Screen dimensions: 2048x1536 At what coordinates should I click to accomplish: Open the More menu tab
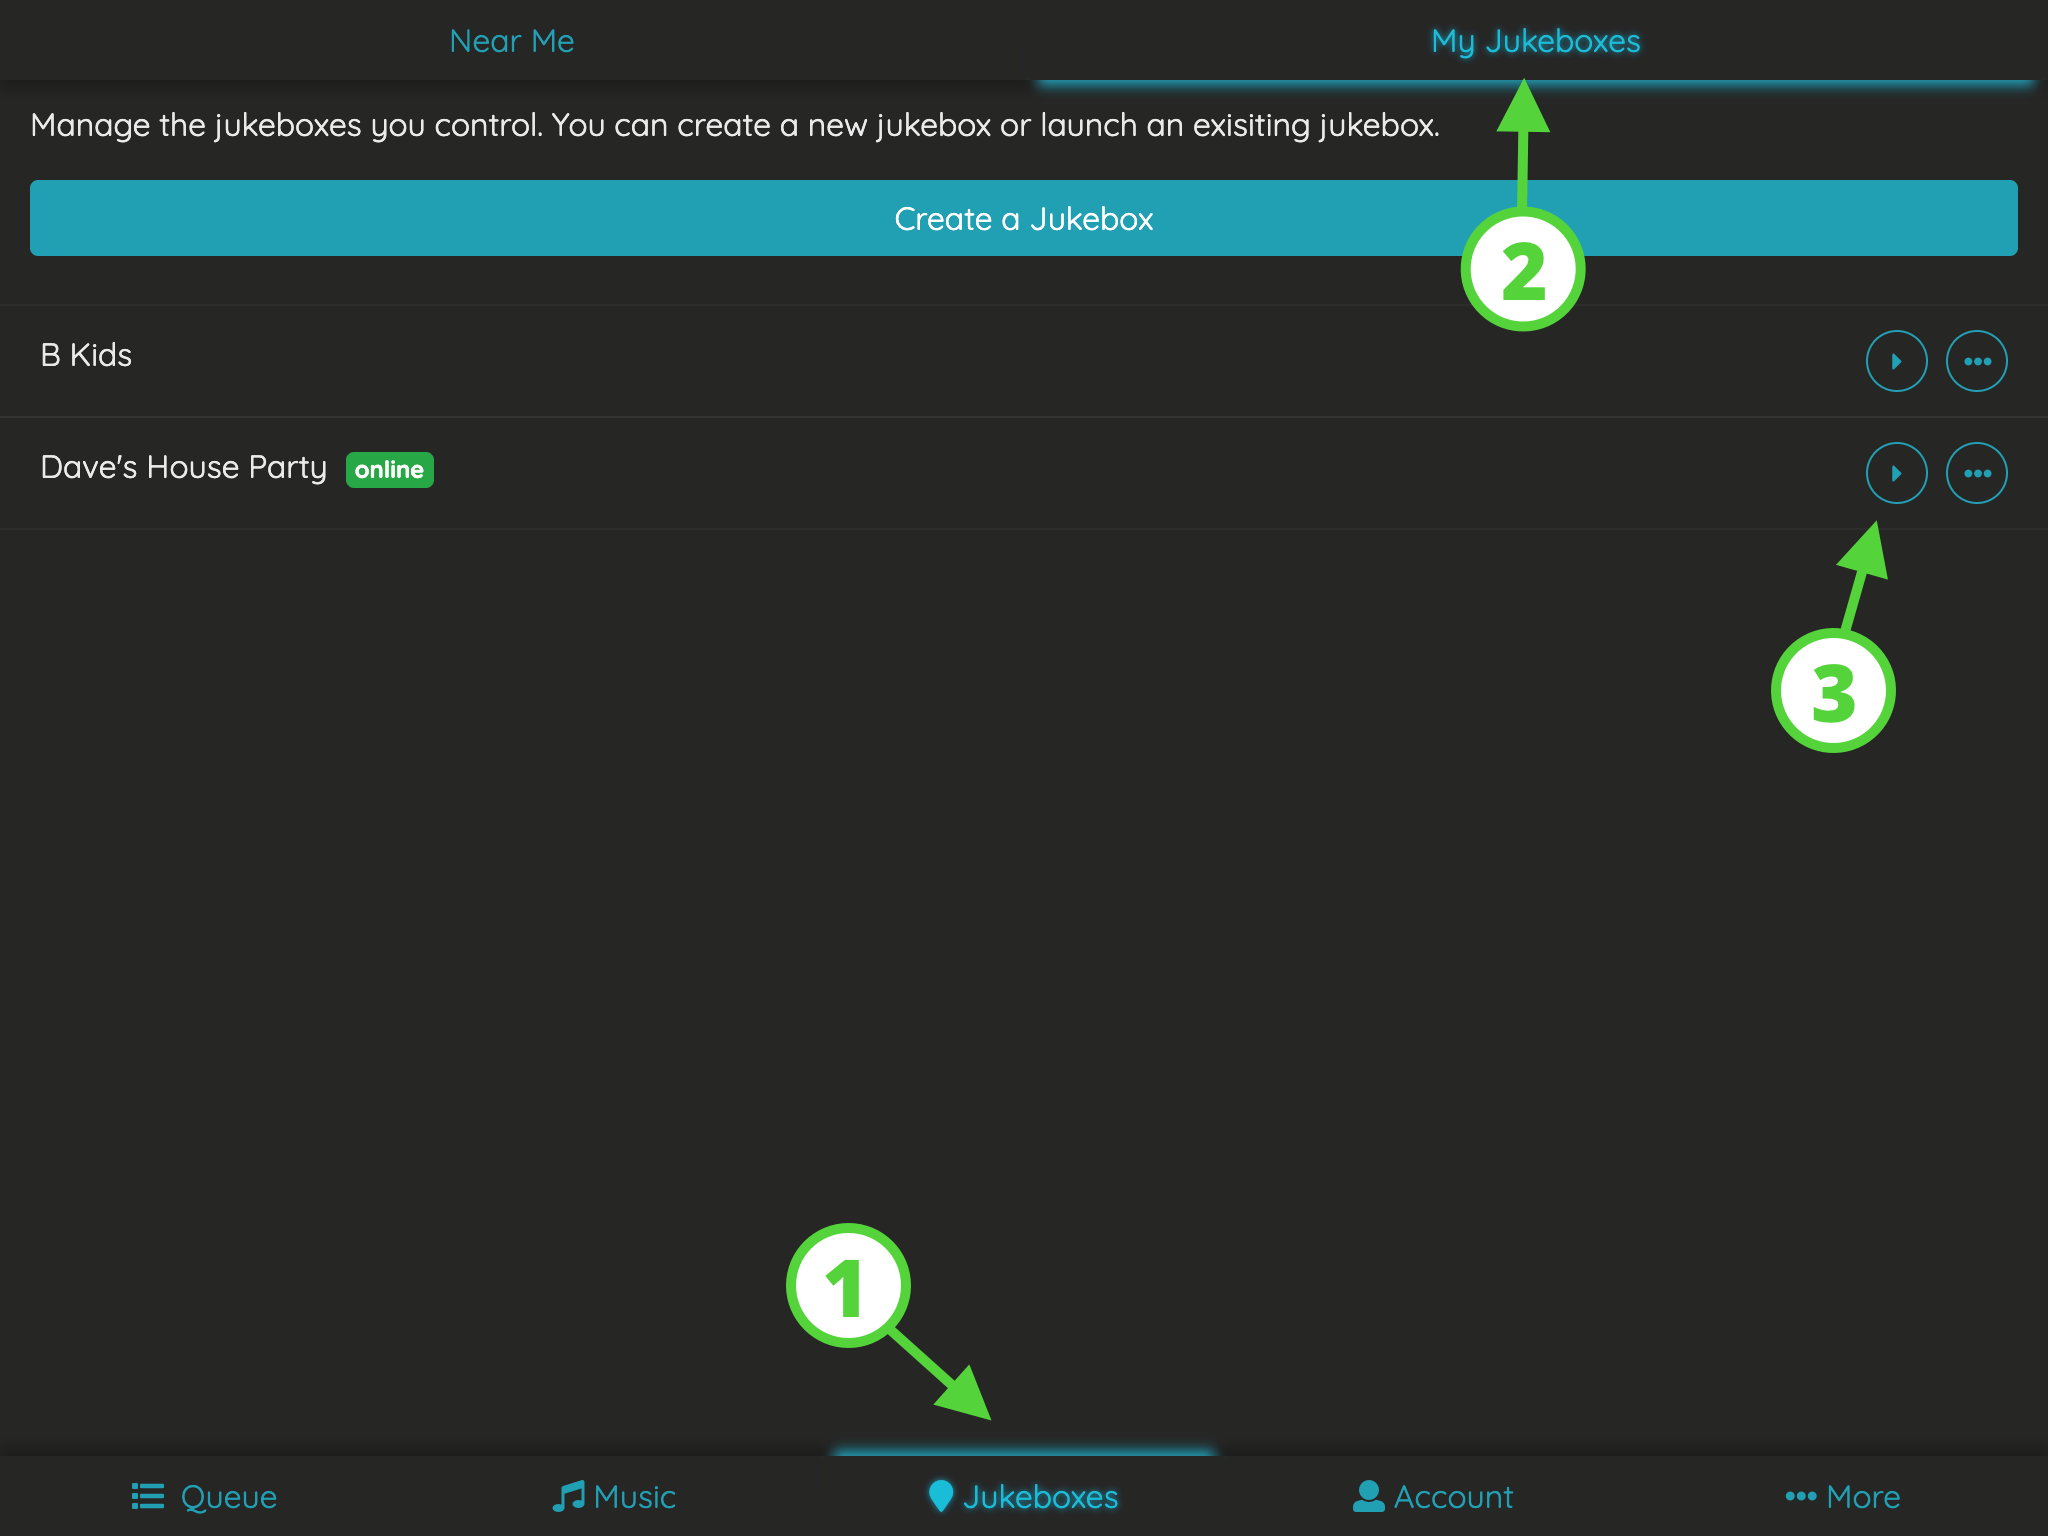(1843, 1497)
